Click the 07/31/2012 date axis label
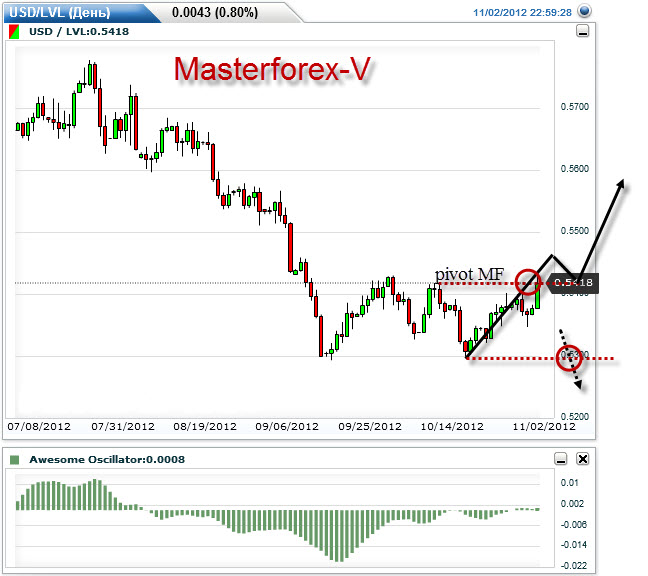This screenshot has height=576, width=648. [123, 426]
